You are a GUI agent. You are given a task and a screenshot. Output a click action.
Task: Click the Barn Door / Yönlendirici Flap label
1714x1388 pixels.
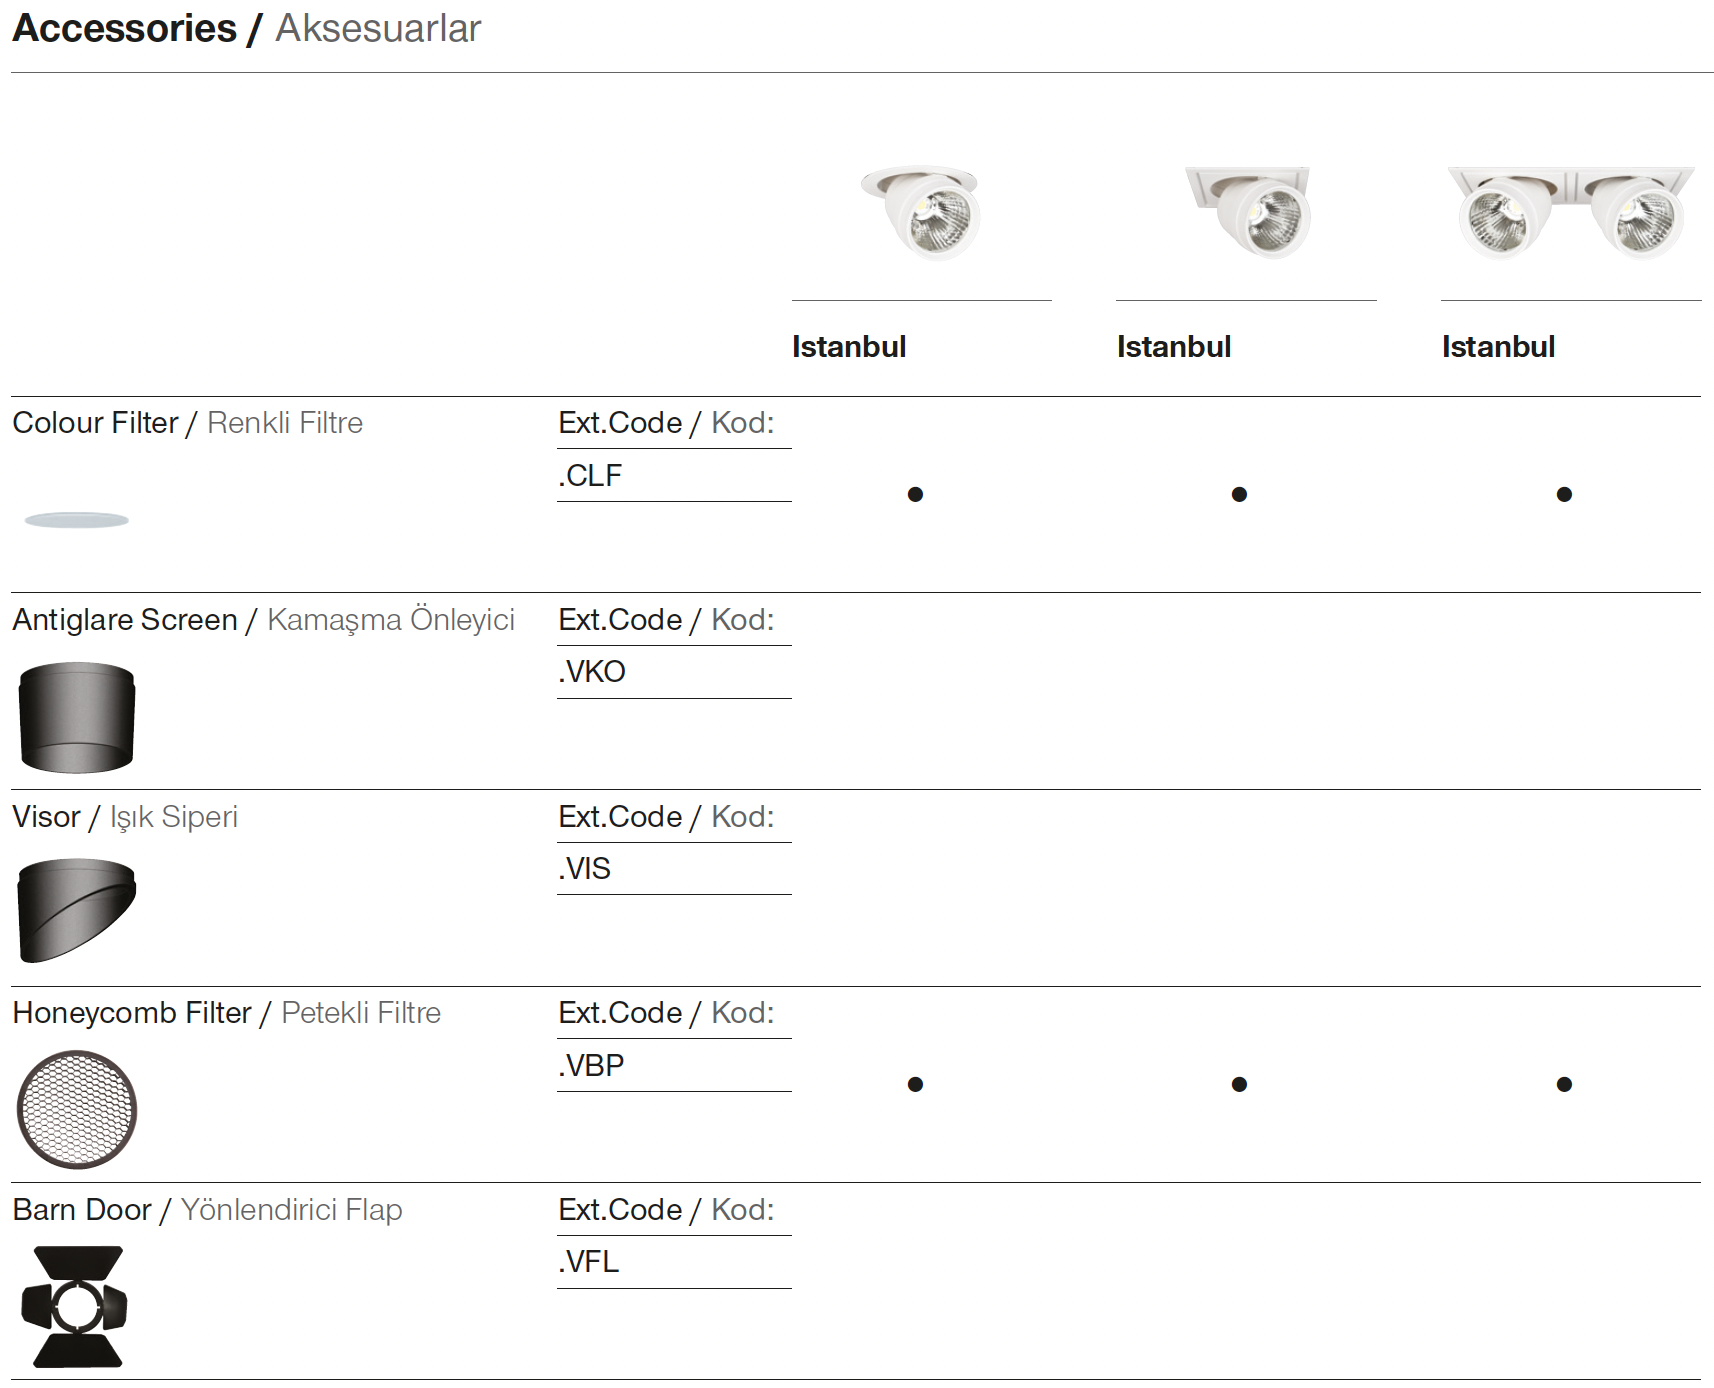pos(207,1210)
